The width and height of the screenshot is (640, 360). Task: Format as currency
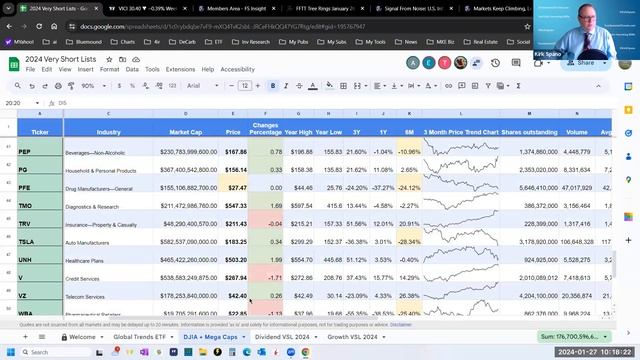(119, 86)
